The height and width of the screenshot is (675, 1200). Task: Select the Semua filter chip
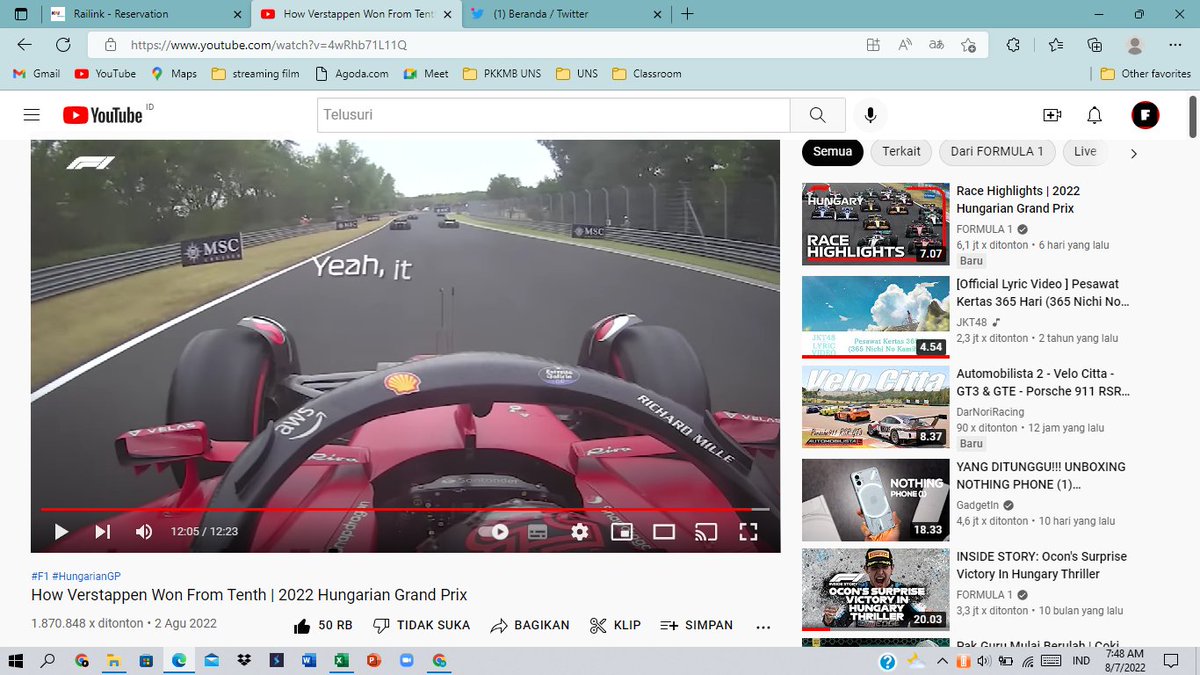click(832, 152)
